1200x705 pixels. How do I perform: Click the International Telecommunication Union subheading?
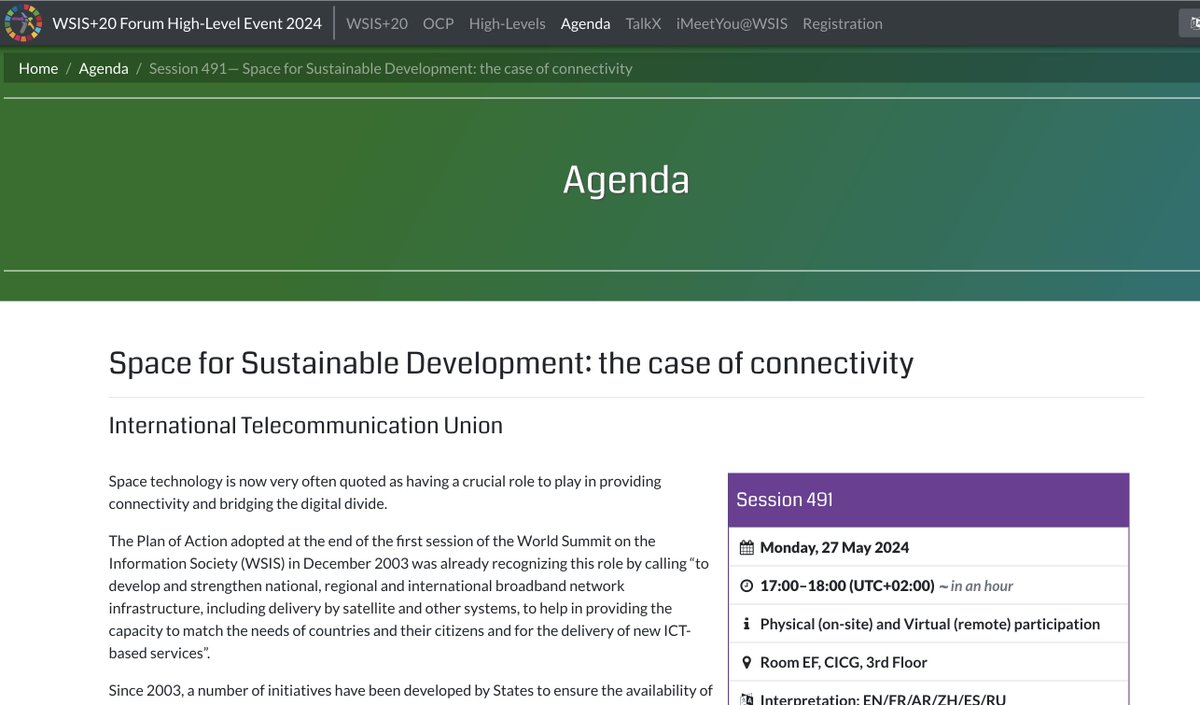tap(305, 425)
